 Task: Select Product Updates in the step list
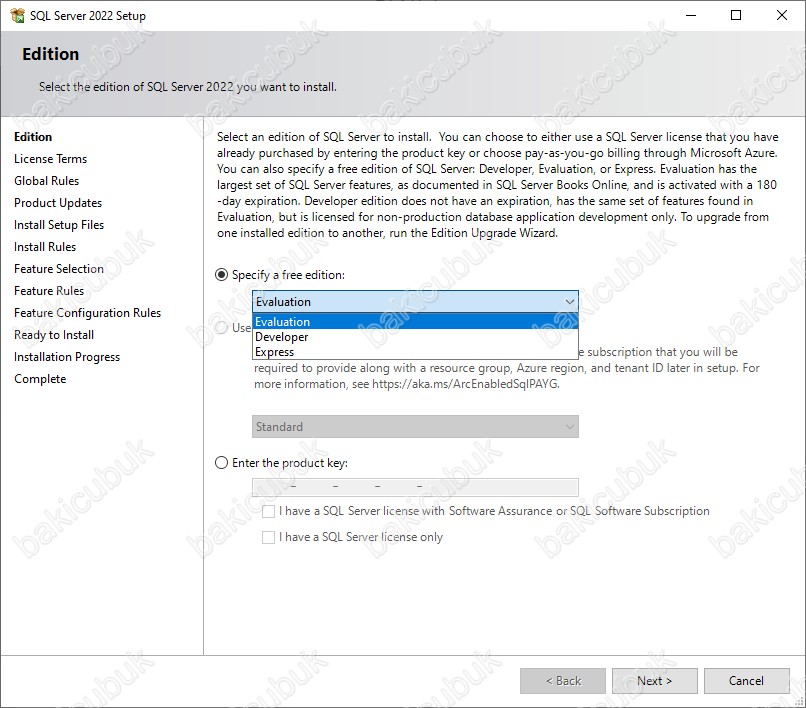[58, 203]
